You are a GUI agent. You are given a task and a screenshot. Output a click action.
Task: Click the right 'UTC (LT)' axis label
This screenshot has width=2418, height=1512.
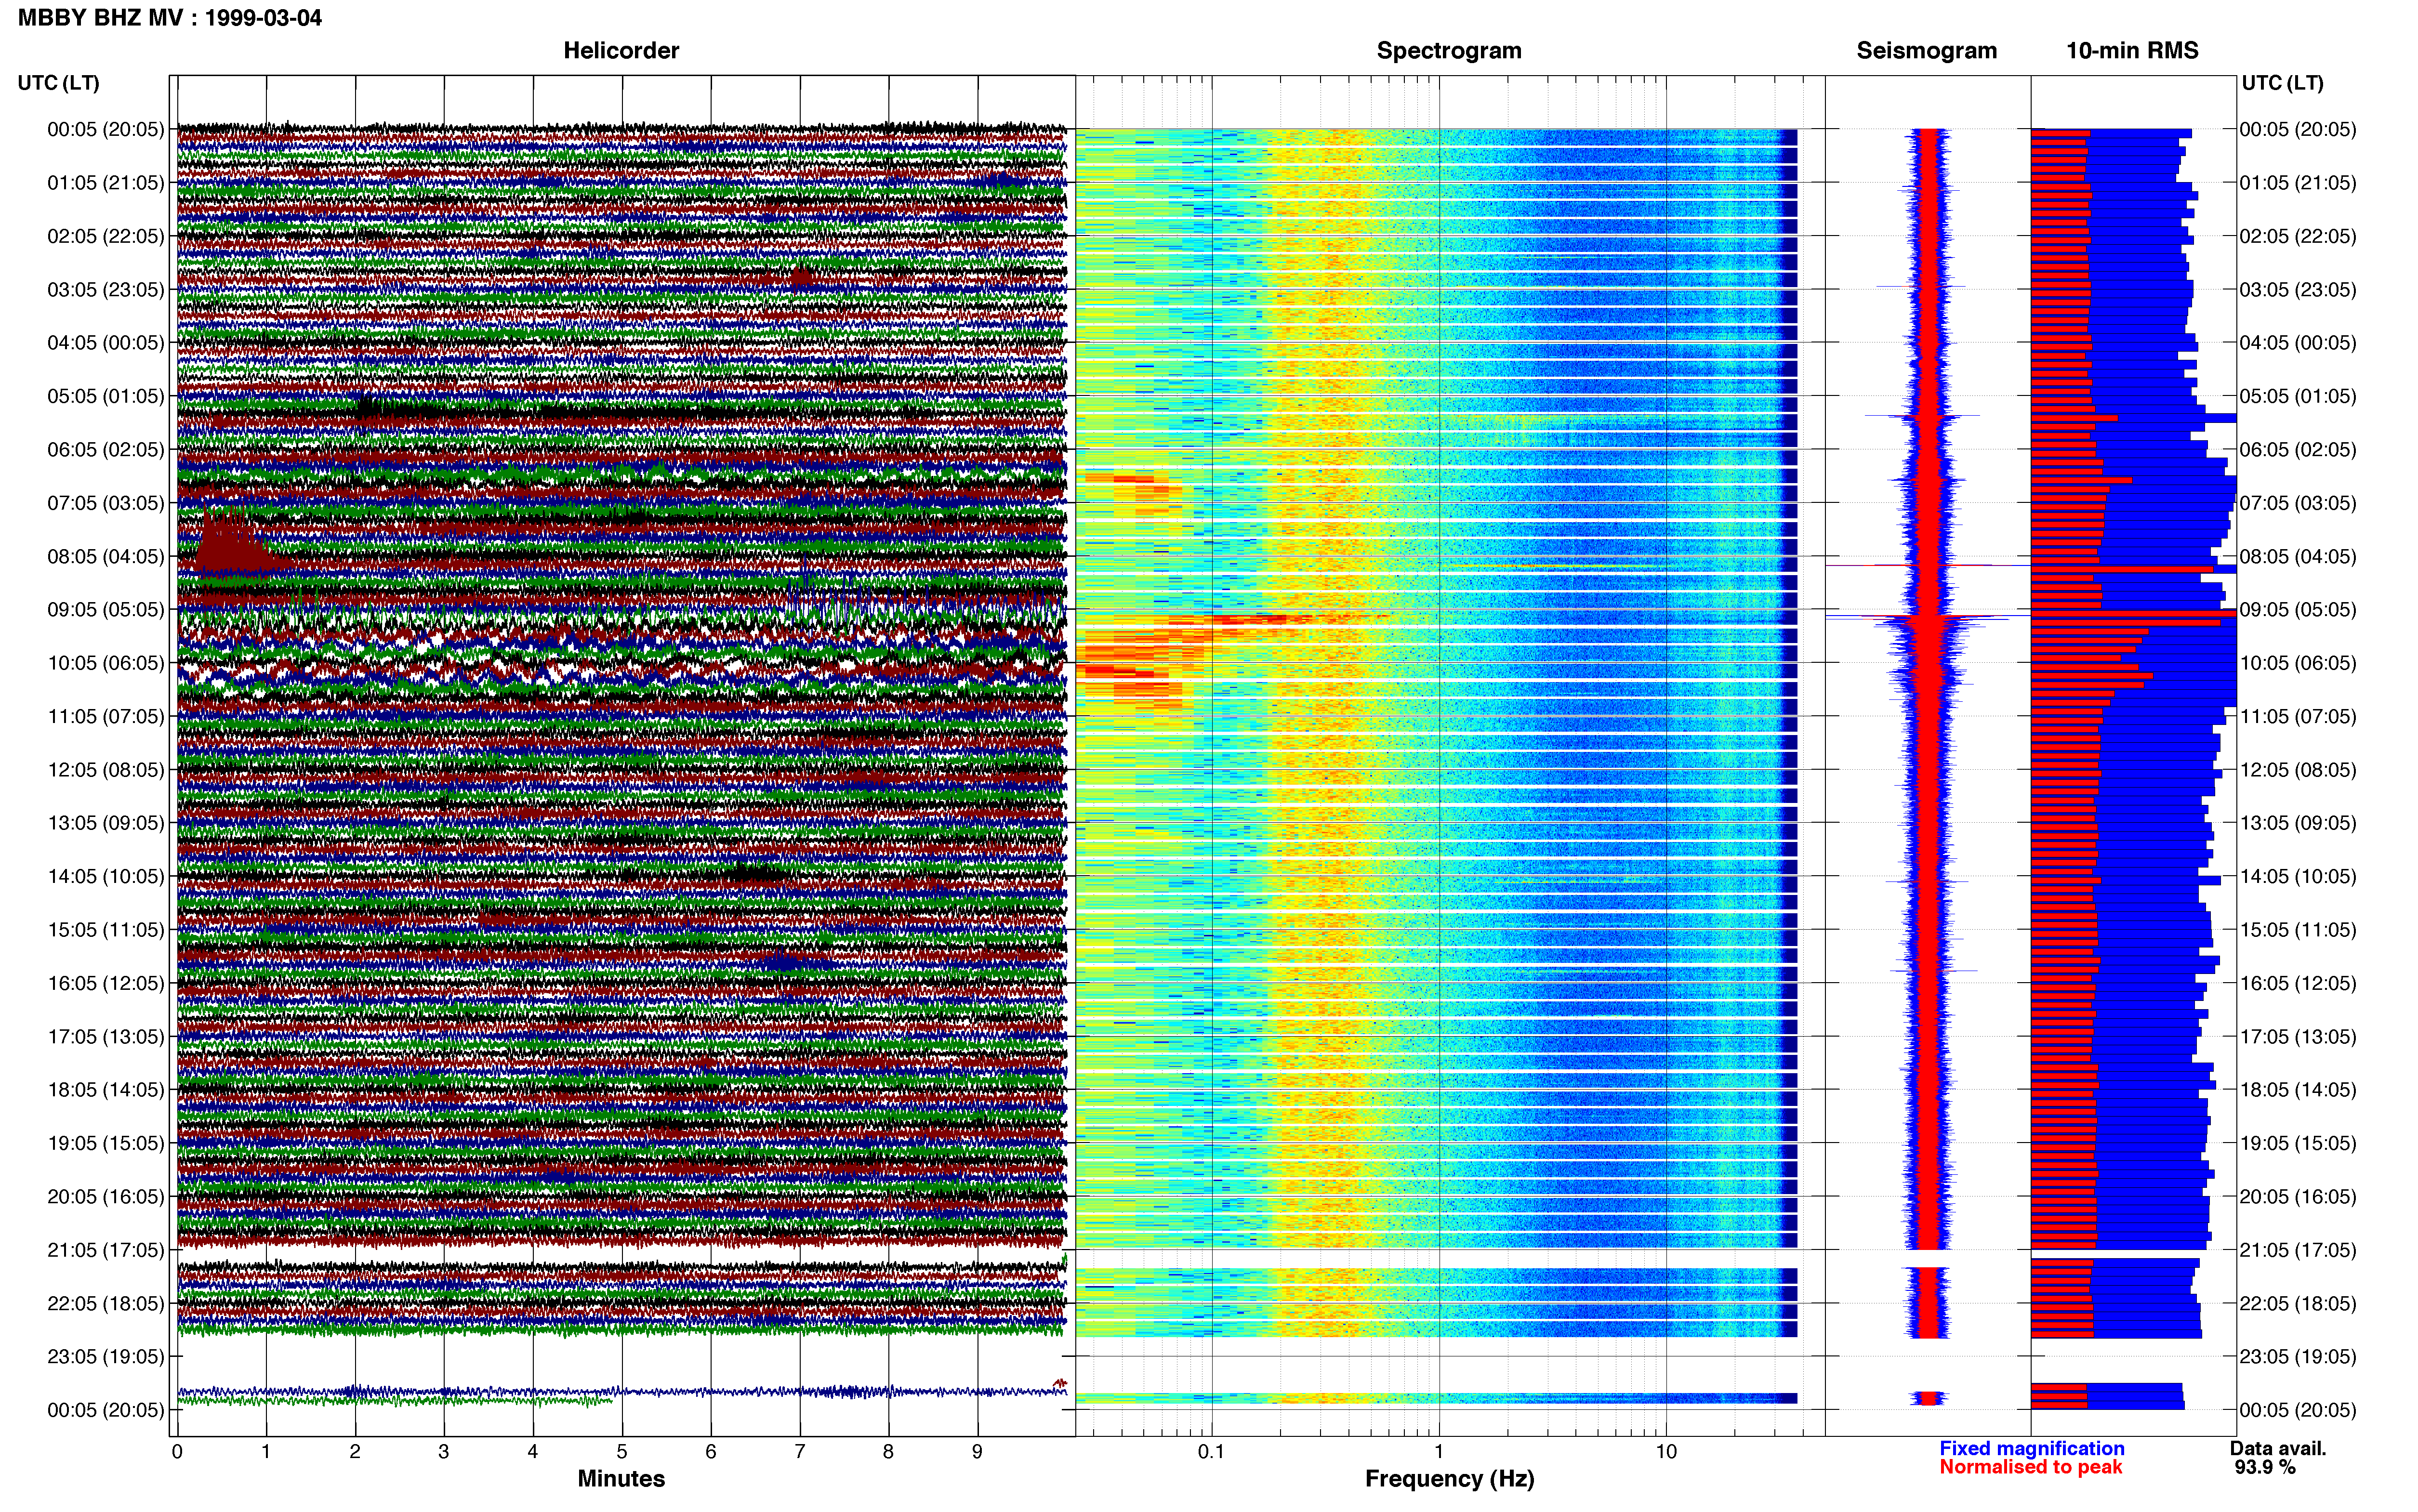pos(2282,83)
